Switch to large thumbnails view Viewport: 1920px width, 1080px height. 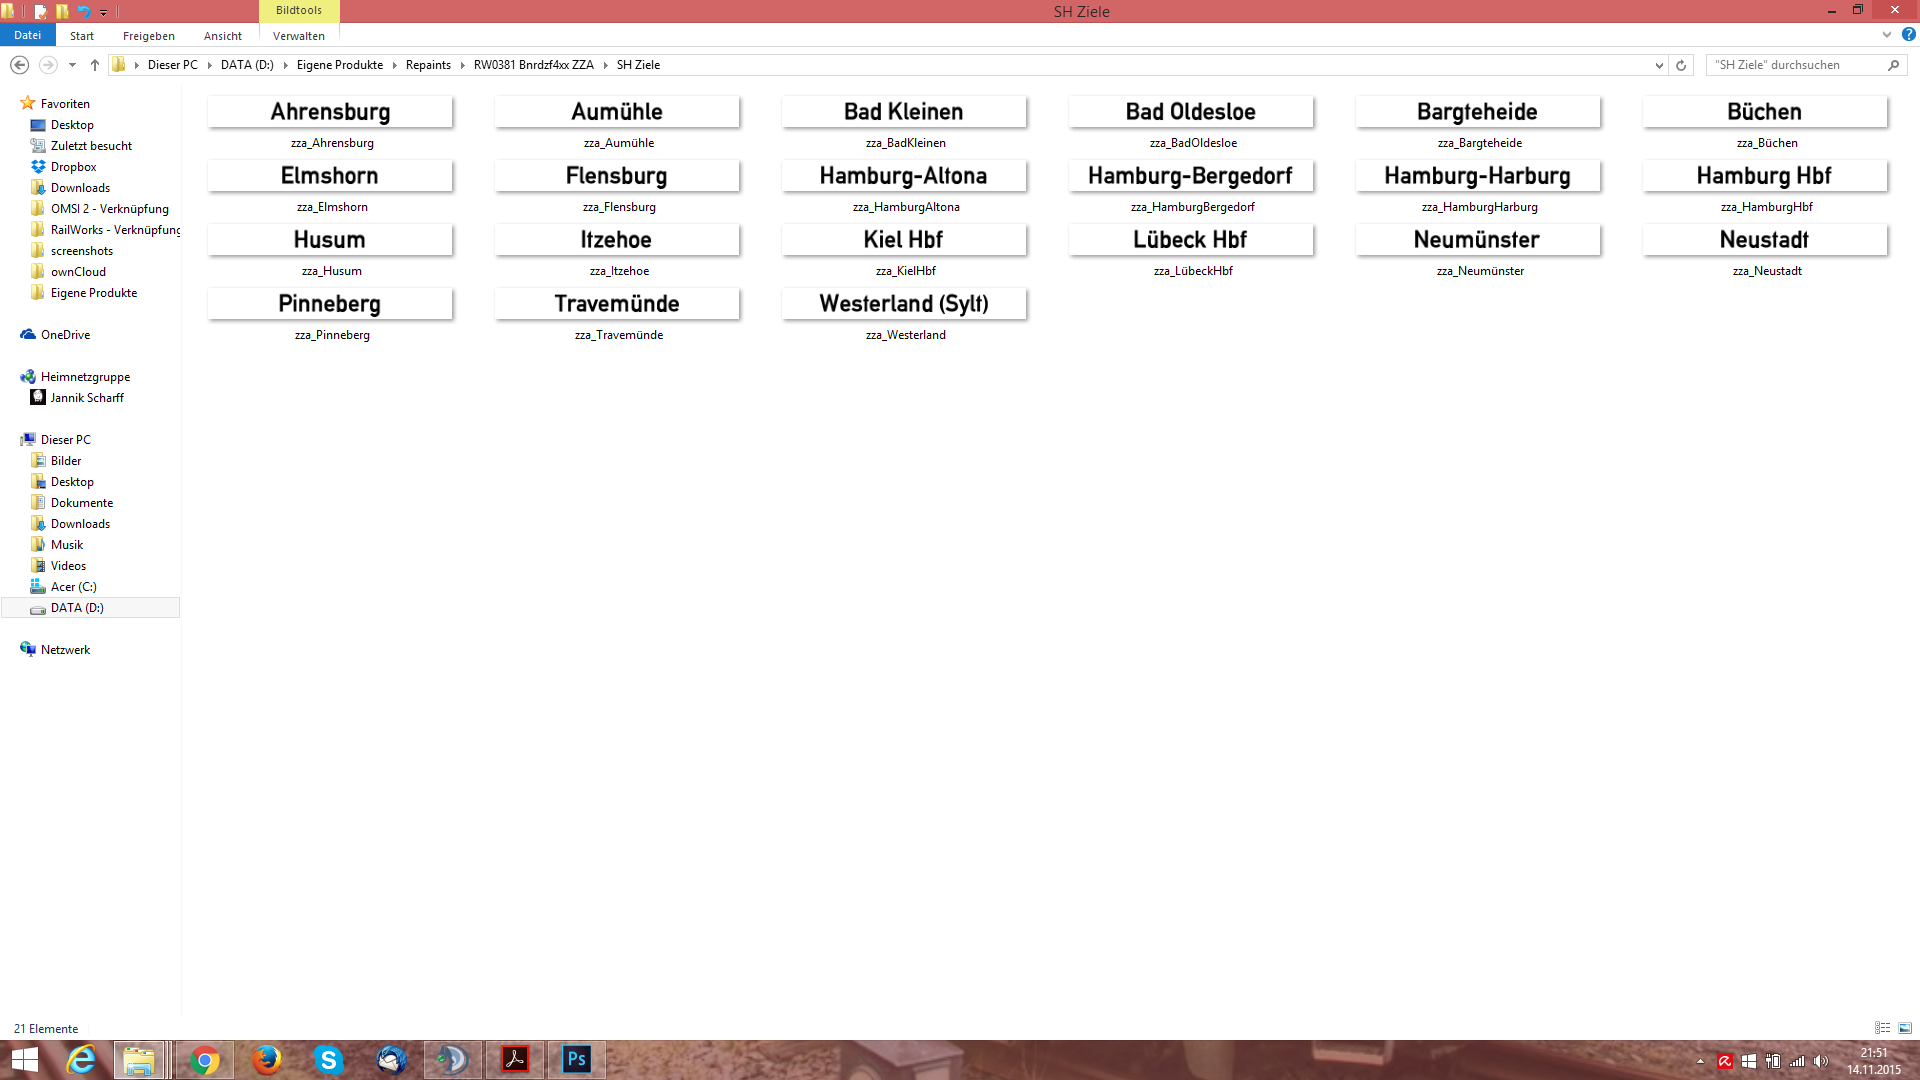(1905, 1028)
